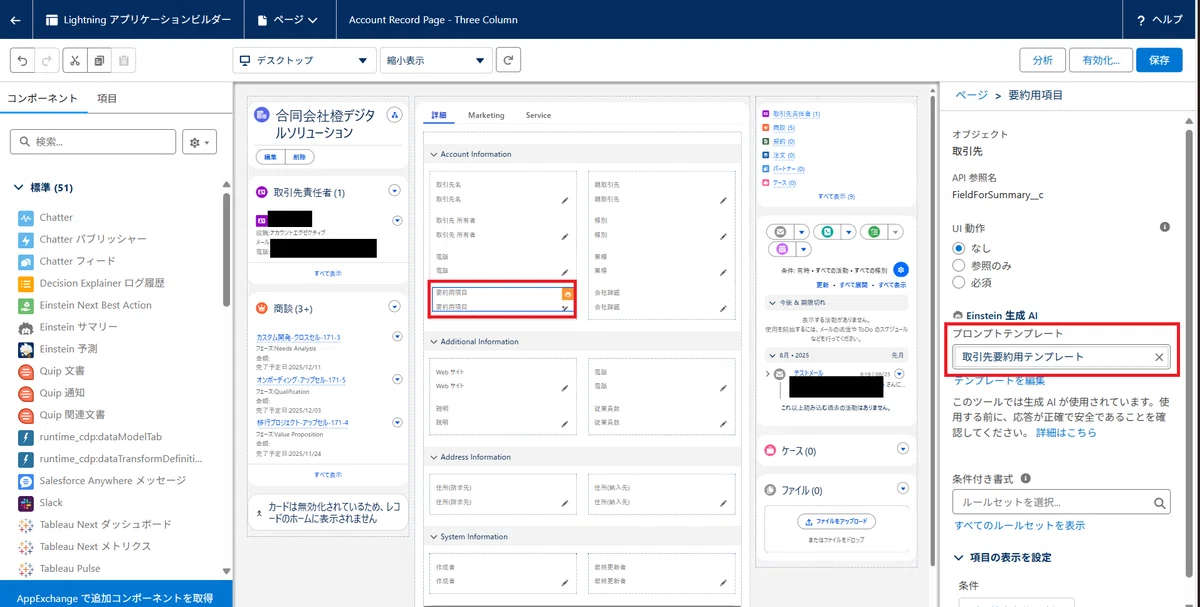
Task: Open the component list settings gear
Action: tap(200, 142)
